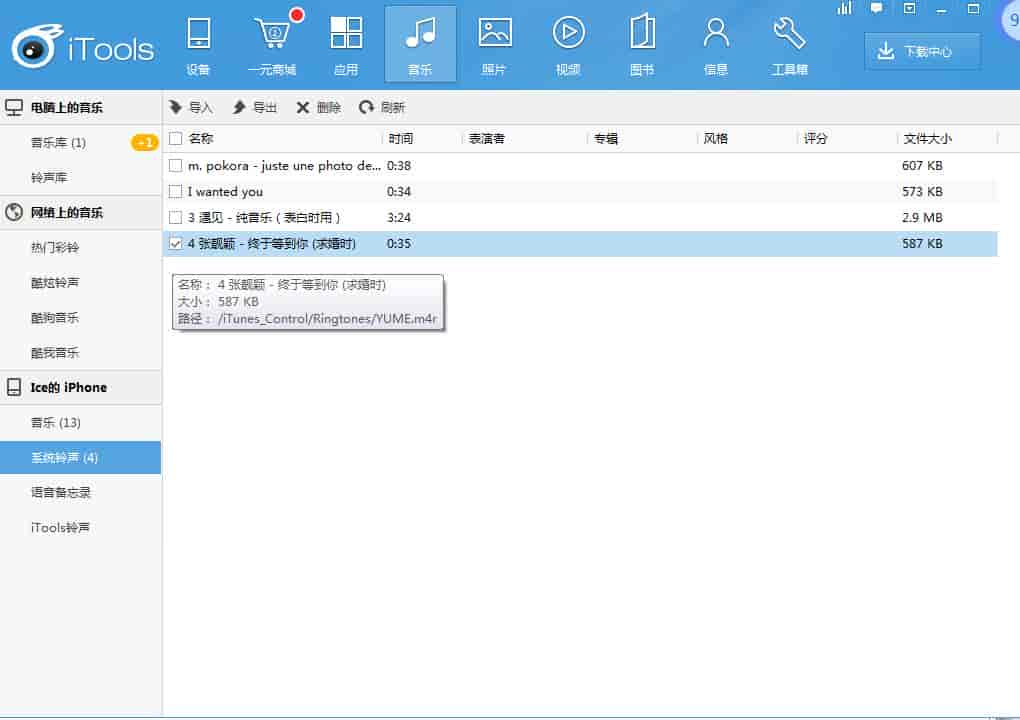Open the 图书 (Books) icon
The width and height of the screenshot is (1020, 720).
642,31
